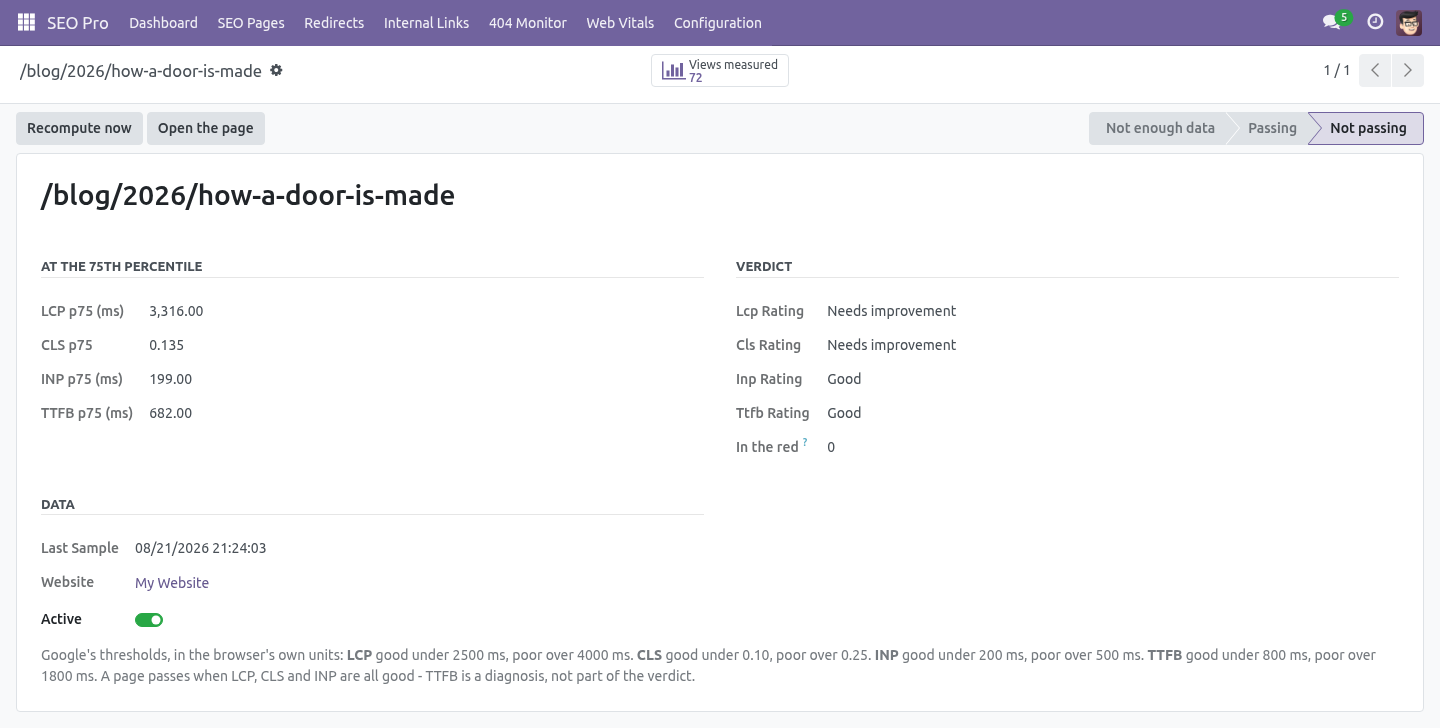Expand the Configuration menu
Screen dimensions: 1440x728
pos(718,22)
